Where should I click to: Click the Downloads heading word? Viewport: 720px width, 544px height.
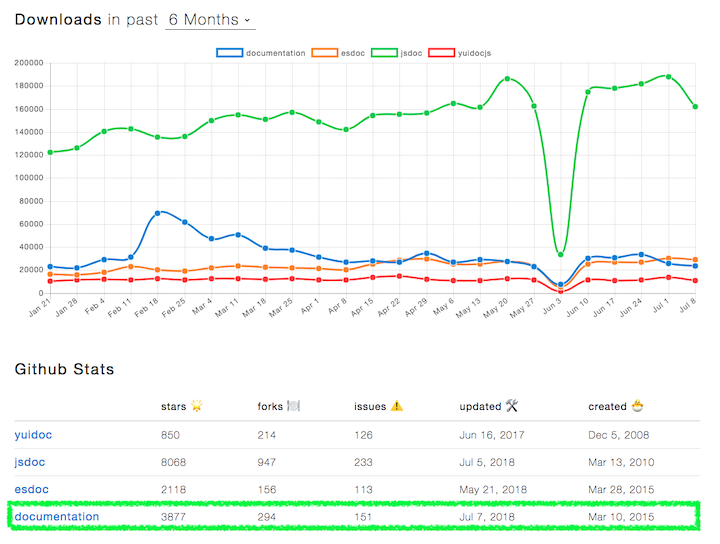(58, 20)
